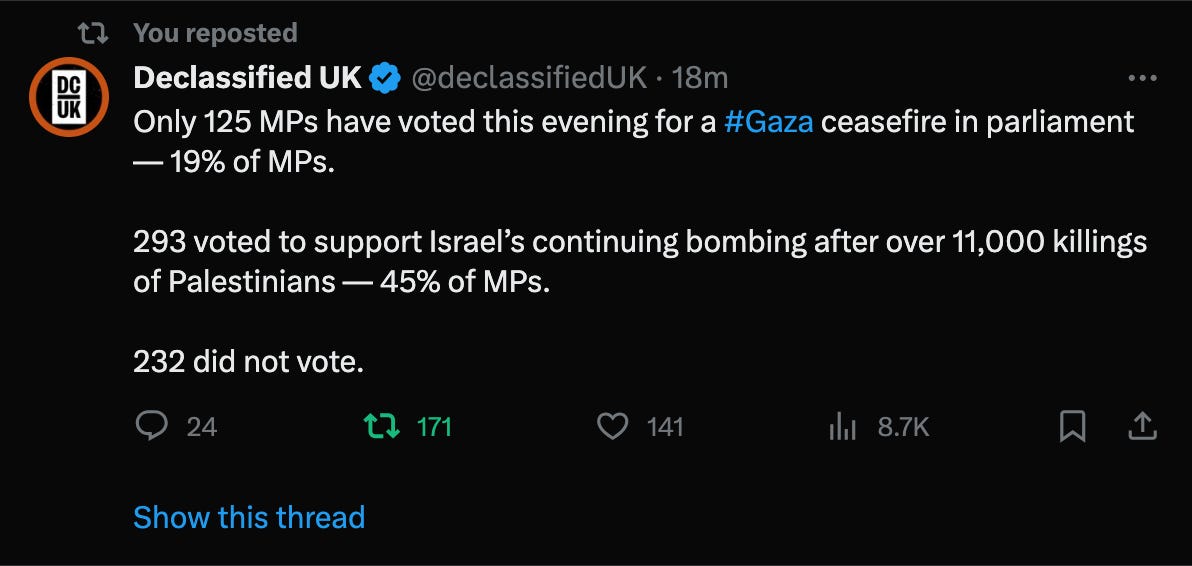The height and width of the screenshot is (566, 1192).
Task: Undo the green repost arrows icon
Action: [x=382, y=426]
